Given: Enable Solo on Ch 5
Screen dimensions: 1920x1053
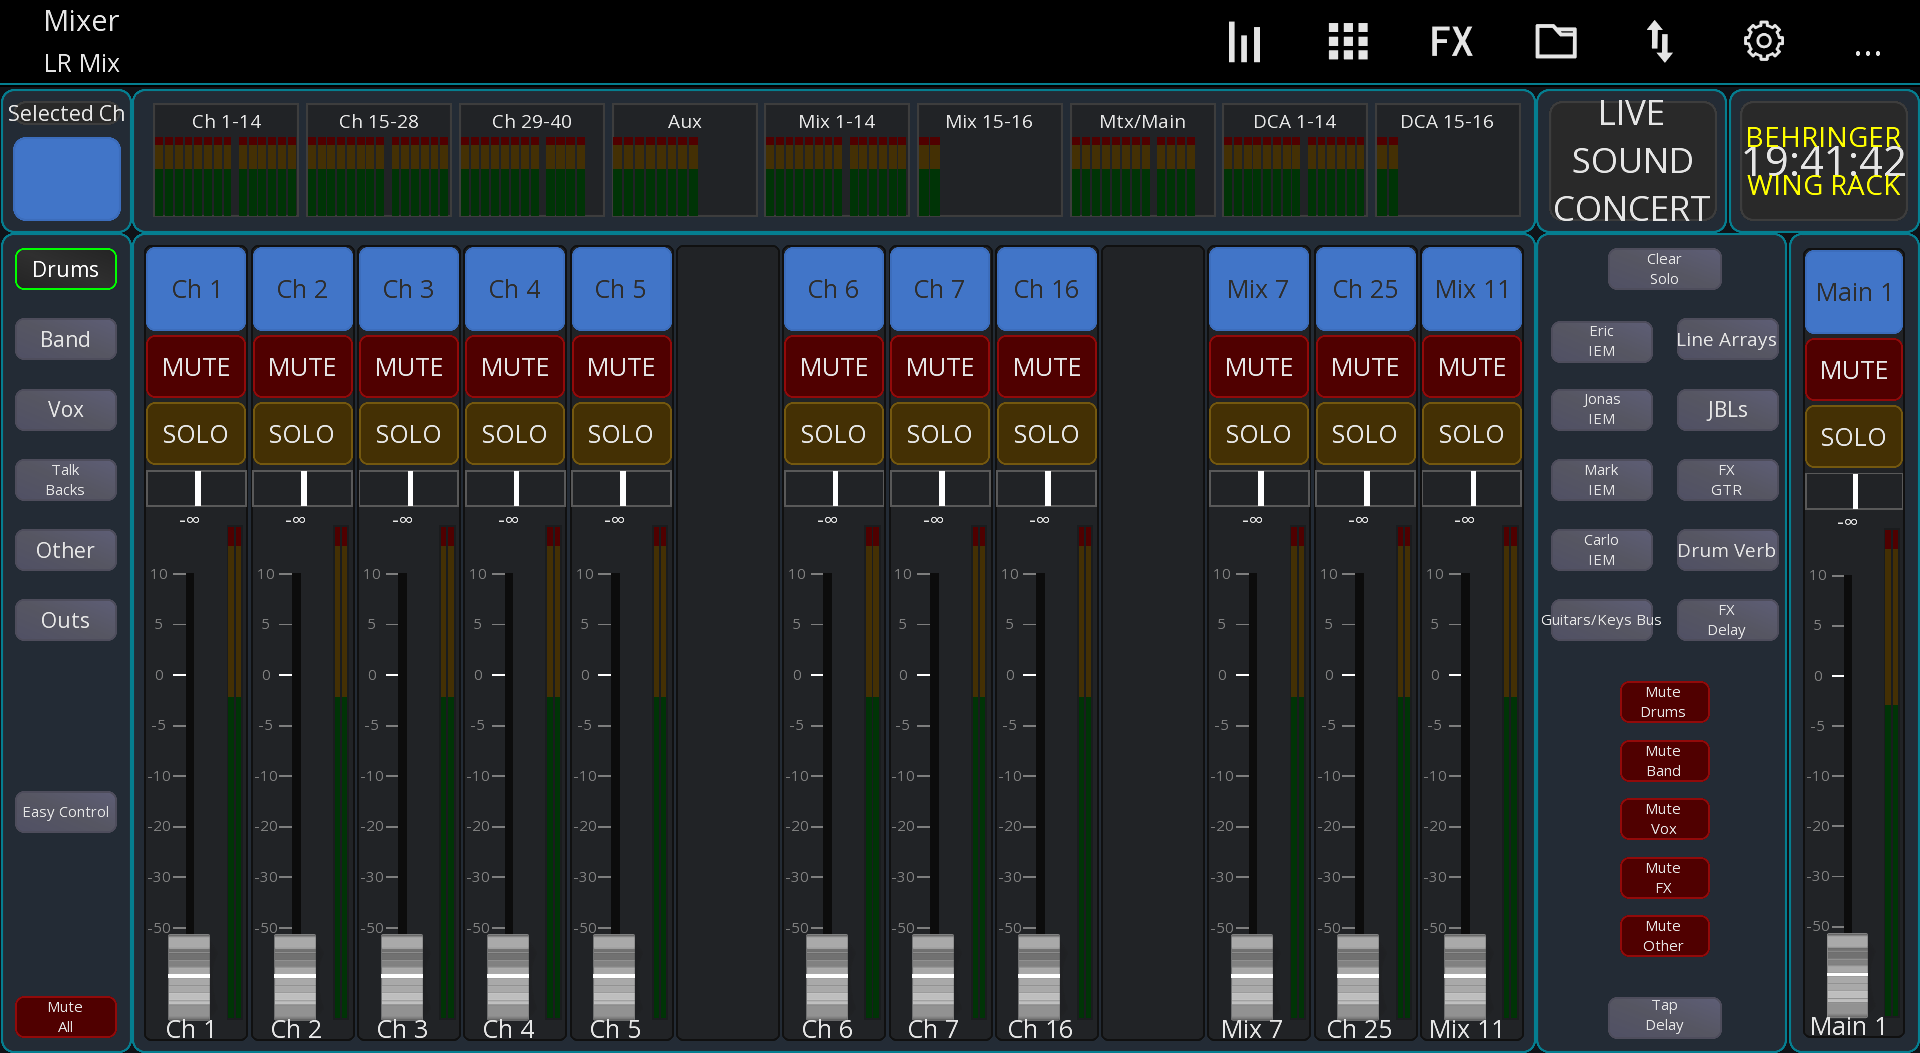Looking at the screenshot, I should [621, 433].
